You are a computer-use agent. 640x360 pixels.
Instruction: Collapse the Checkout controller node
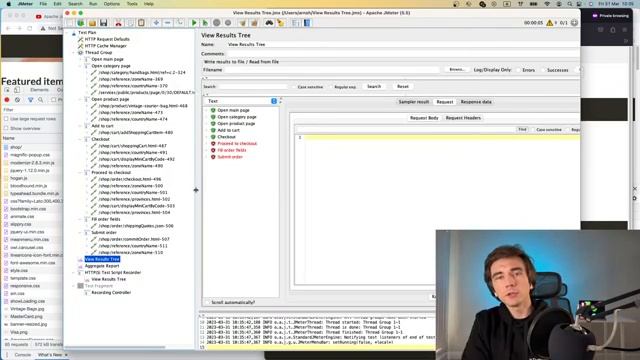[80, 139]
